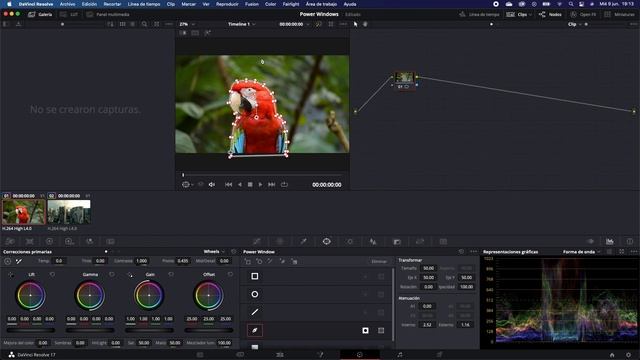640x360 pixels.
Task: Open the Línea de tiempo menu
Action: (144, 4)
